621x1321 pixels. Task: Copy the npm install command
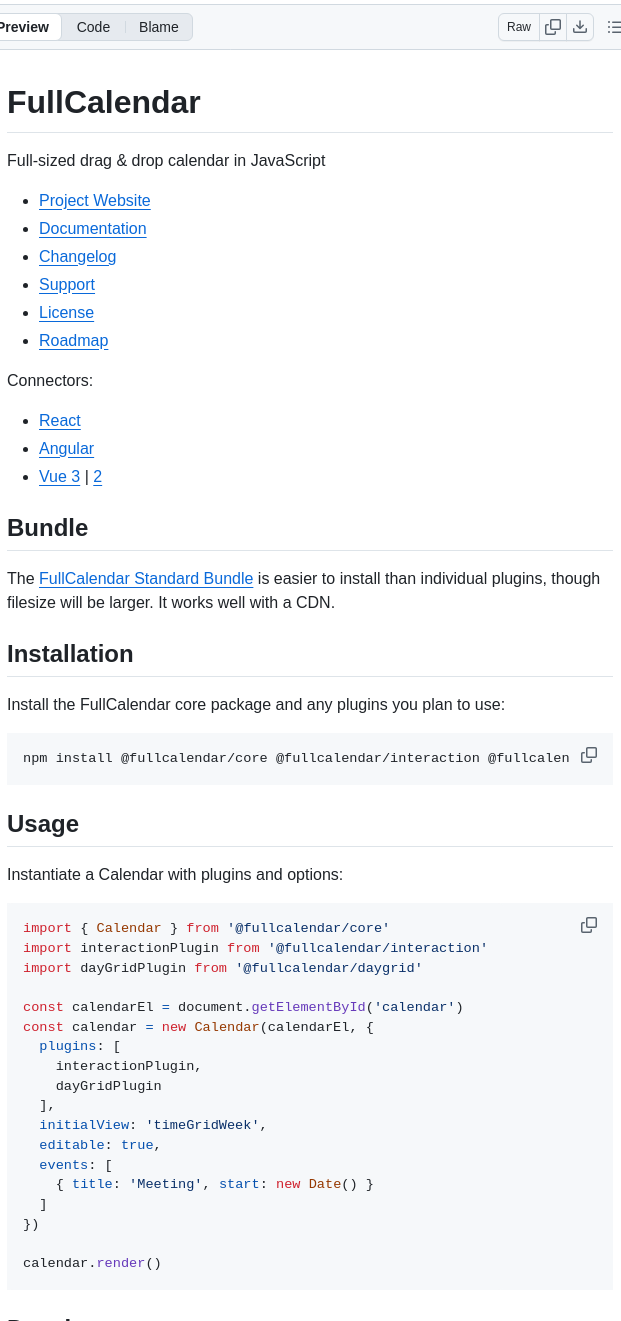589,755
